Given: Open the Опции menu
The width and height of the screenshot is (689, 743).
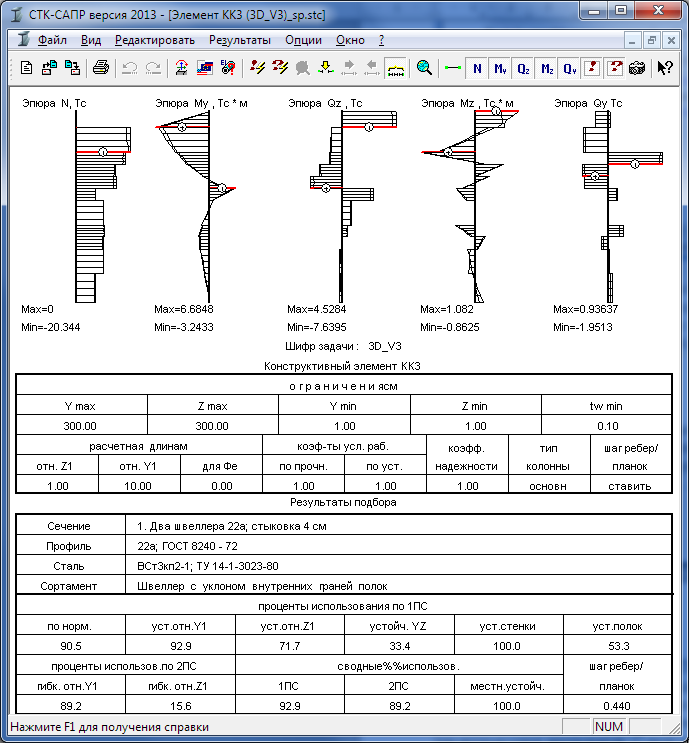Looking at the screenshot, I should pos(303,40).
